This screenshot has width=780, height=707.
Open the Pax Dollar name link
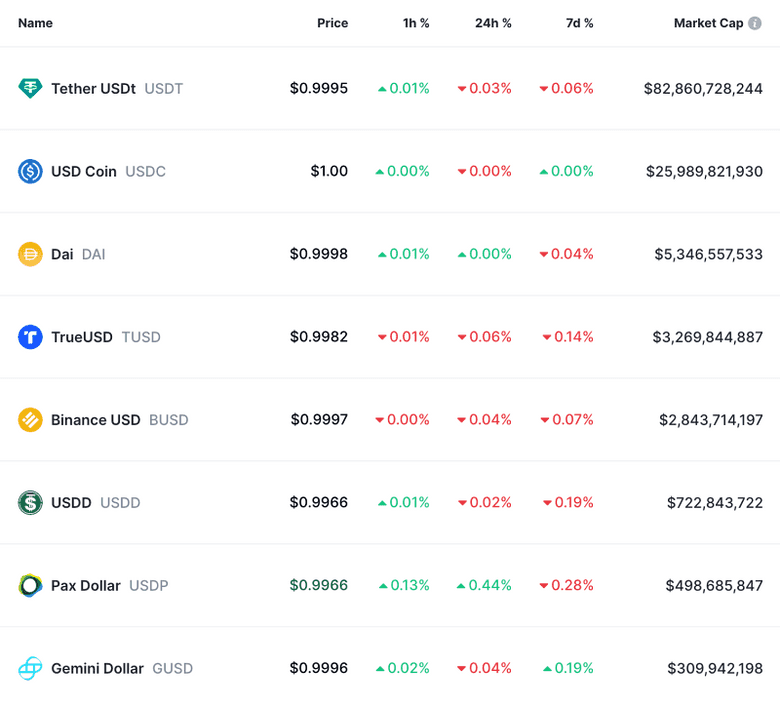tap(86, 585)
